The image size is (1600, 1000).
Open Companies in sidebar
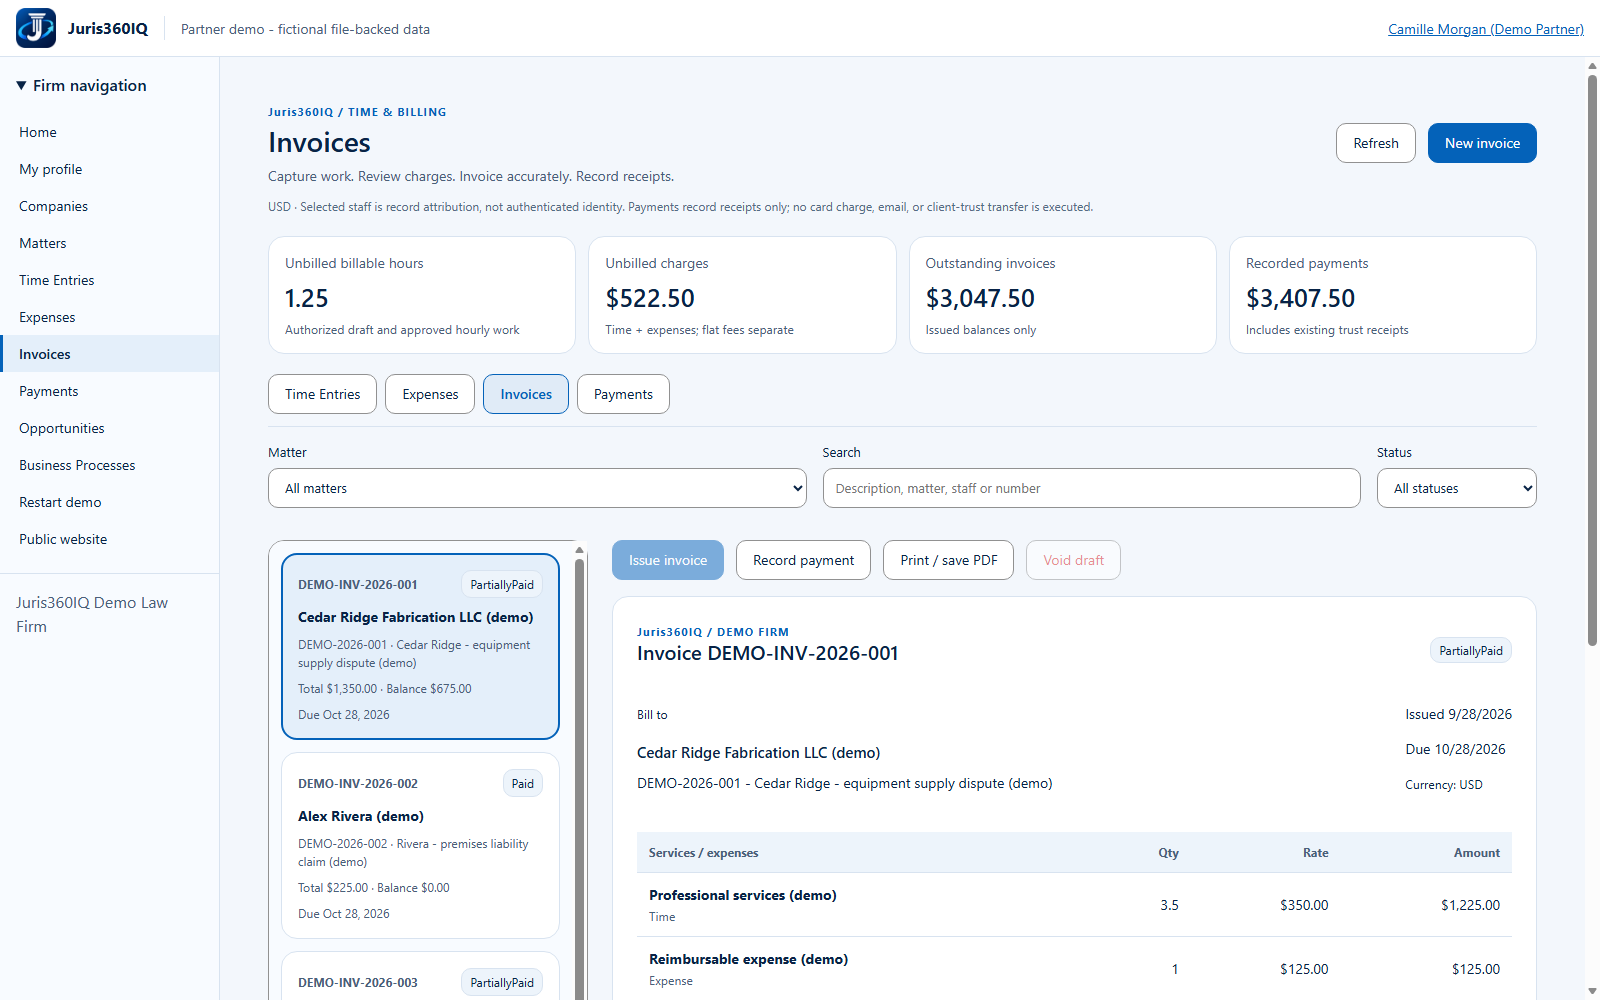(110, 206)
